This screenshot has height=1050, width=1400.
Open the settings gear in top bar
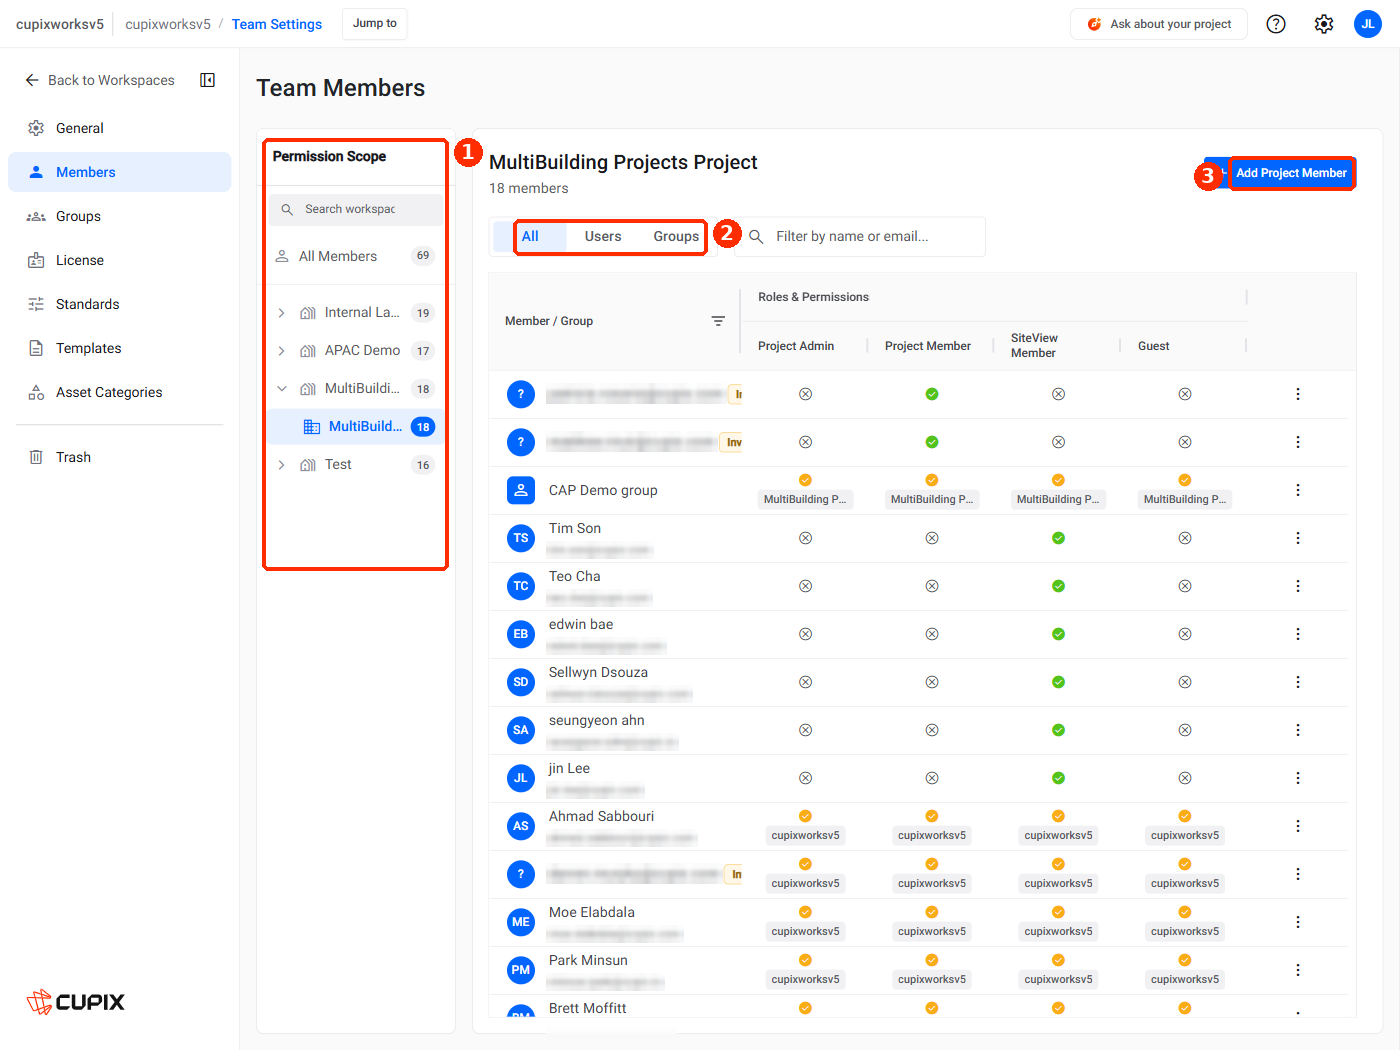tap(1324, 24)
